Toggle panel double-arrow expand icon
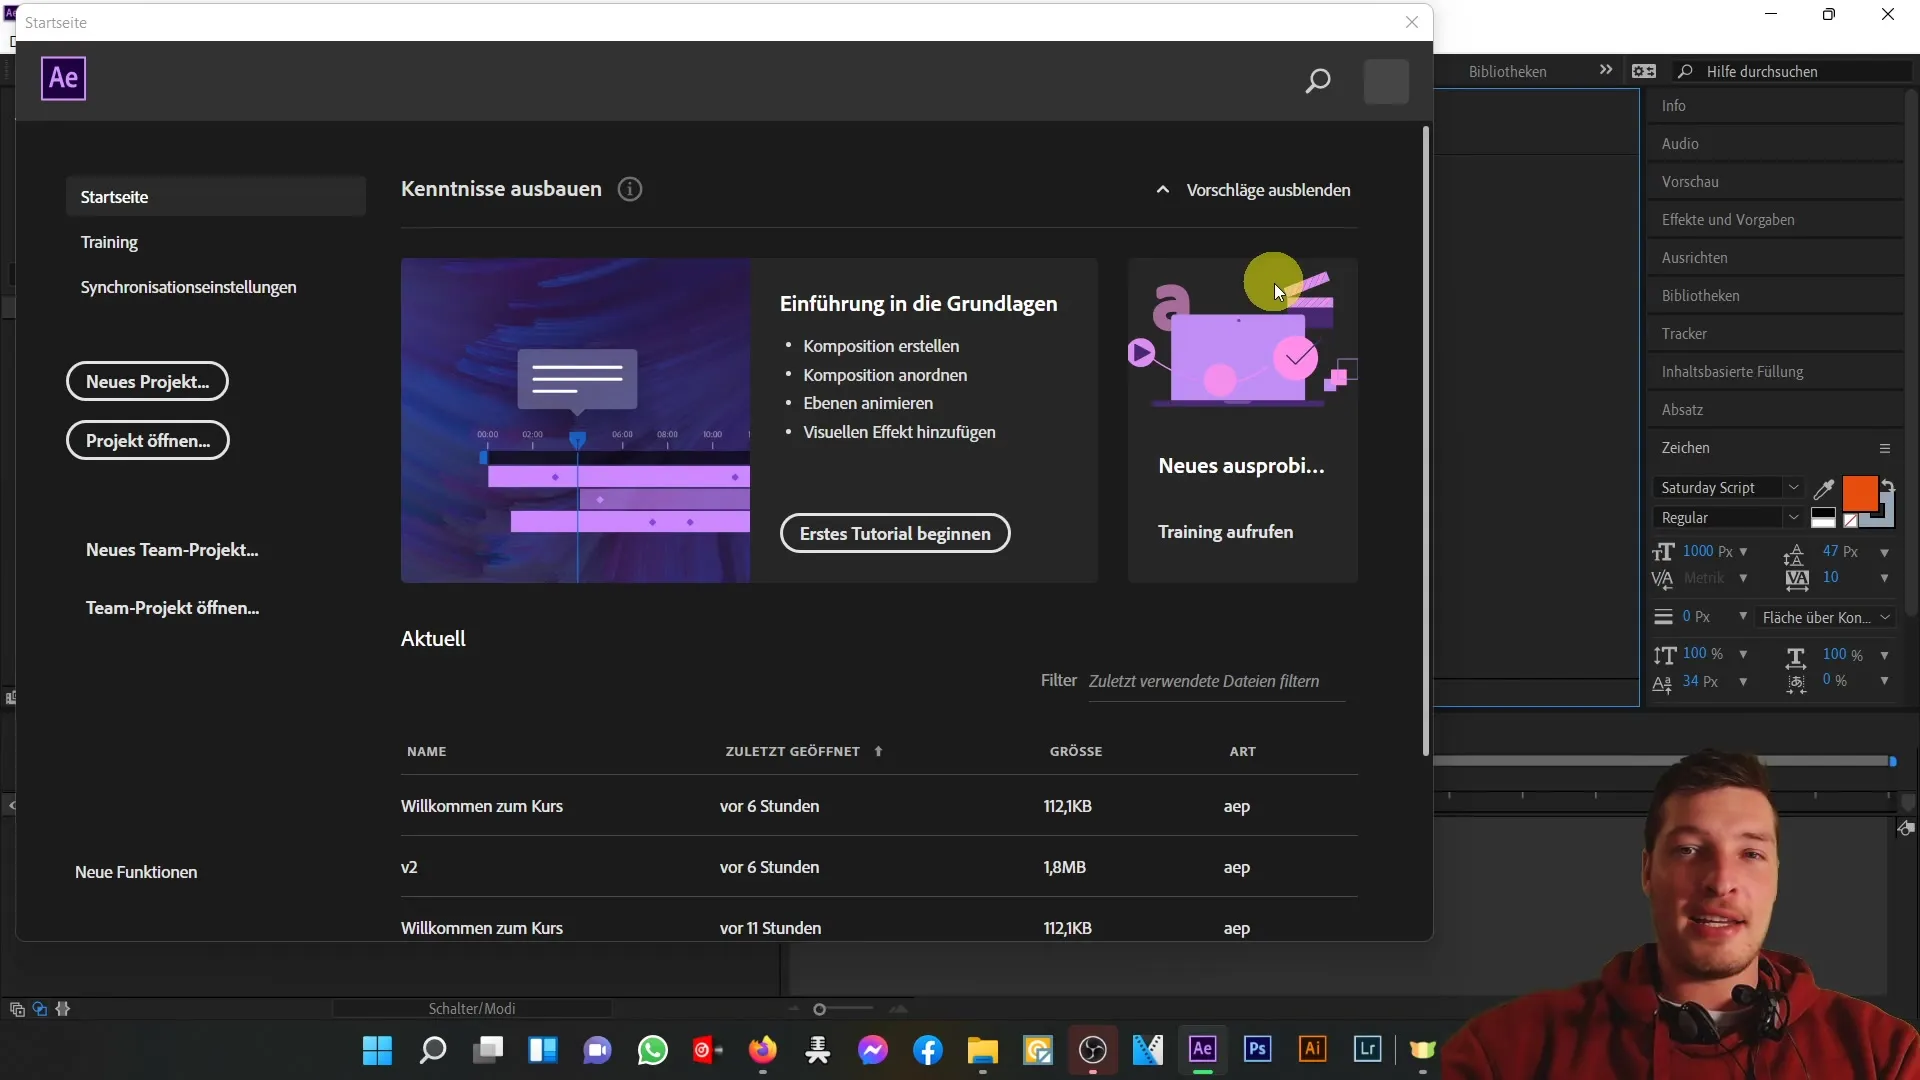 (x=1605, y=69)
